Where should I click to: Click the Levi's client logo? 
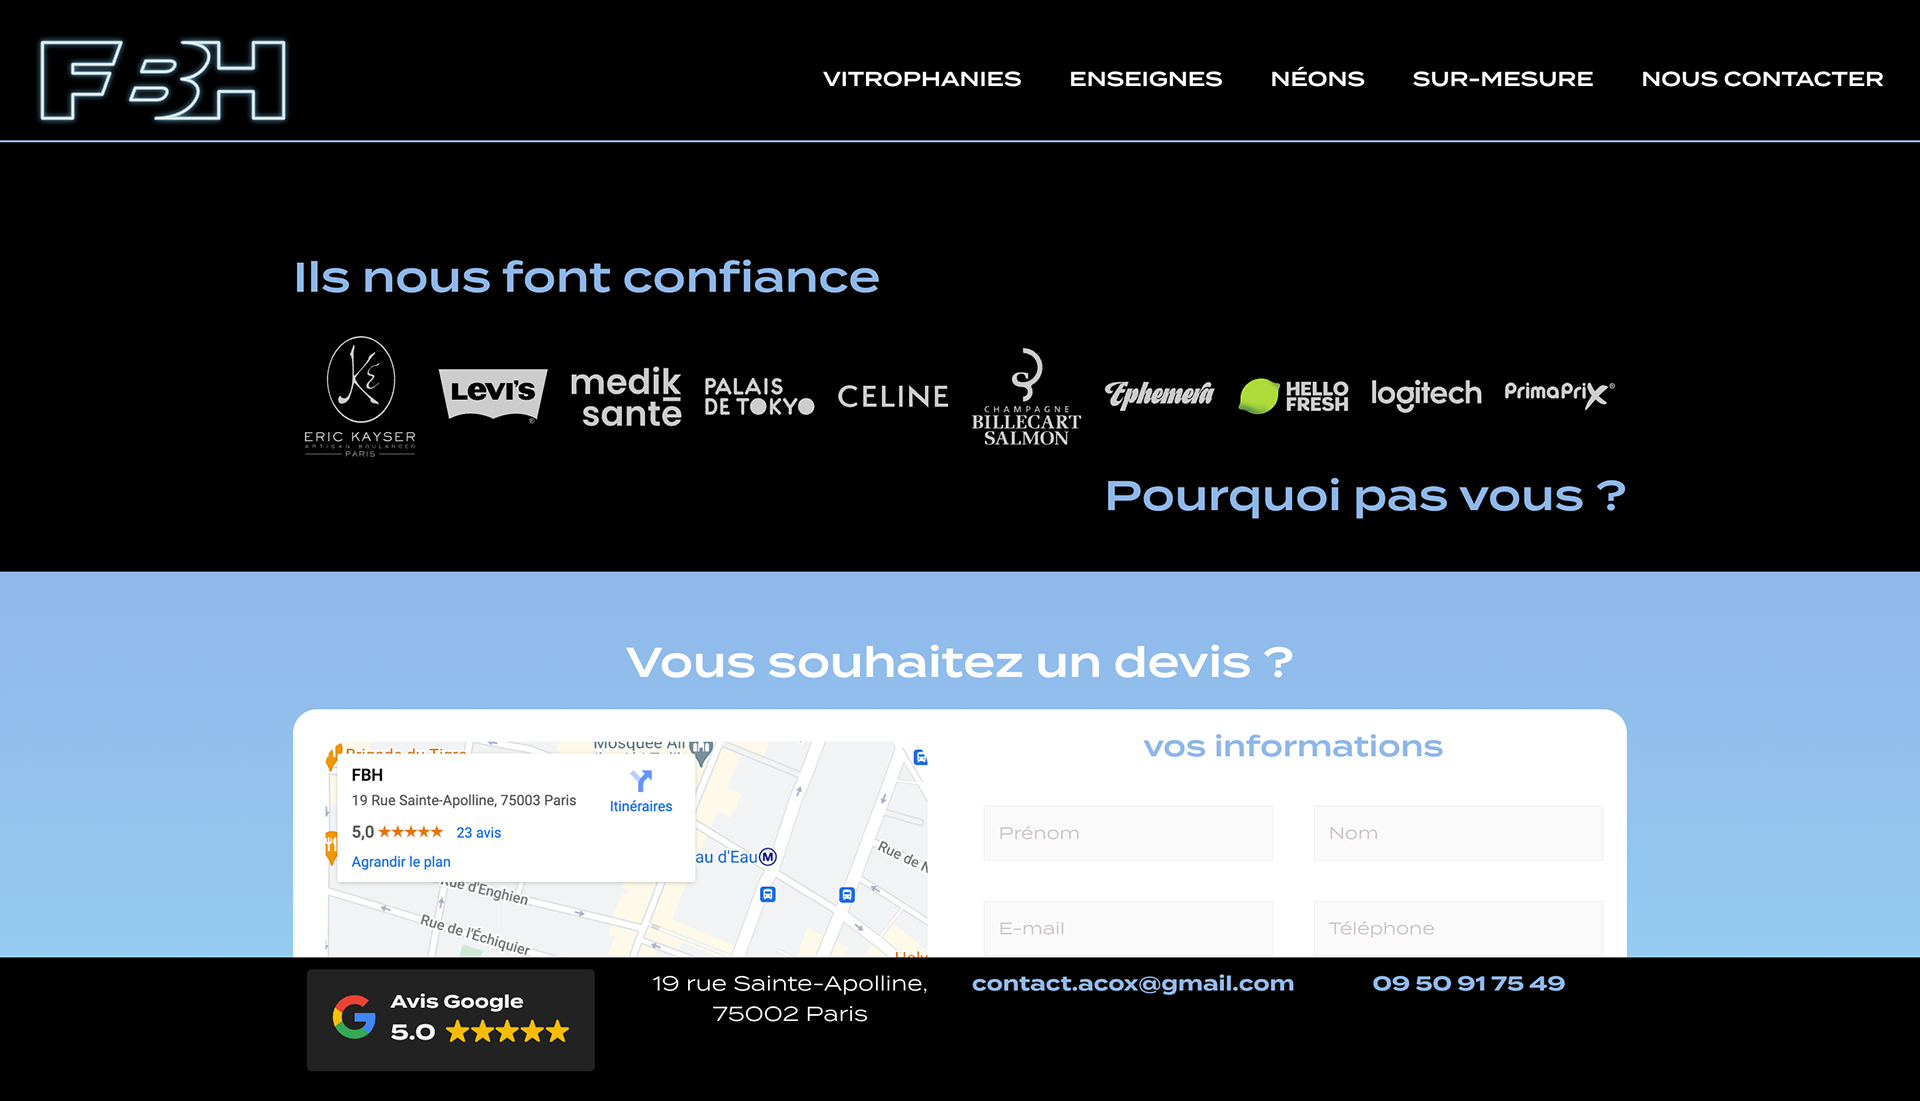tap(493, 394)
